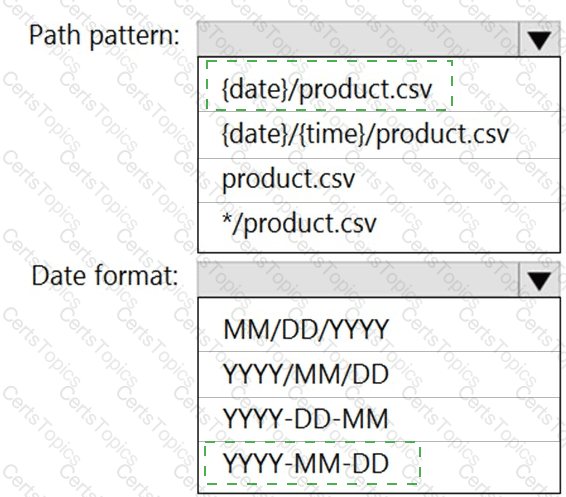Choose the green-outlined date format option

[312, 463]
